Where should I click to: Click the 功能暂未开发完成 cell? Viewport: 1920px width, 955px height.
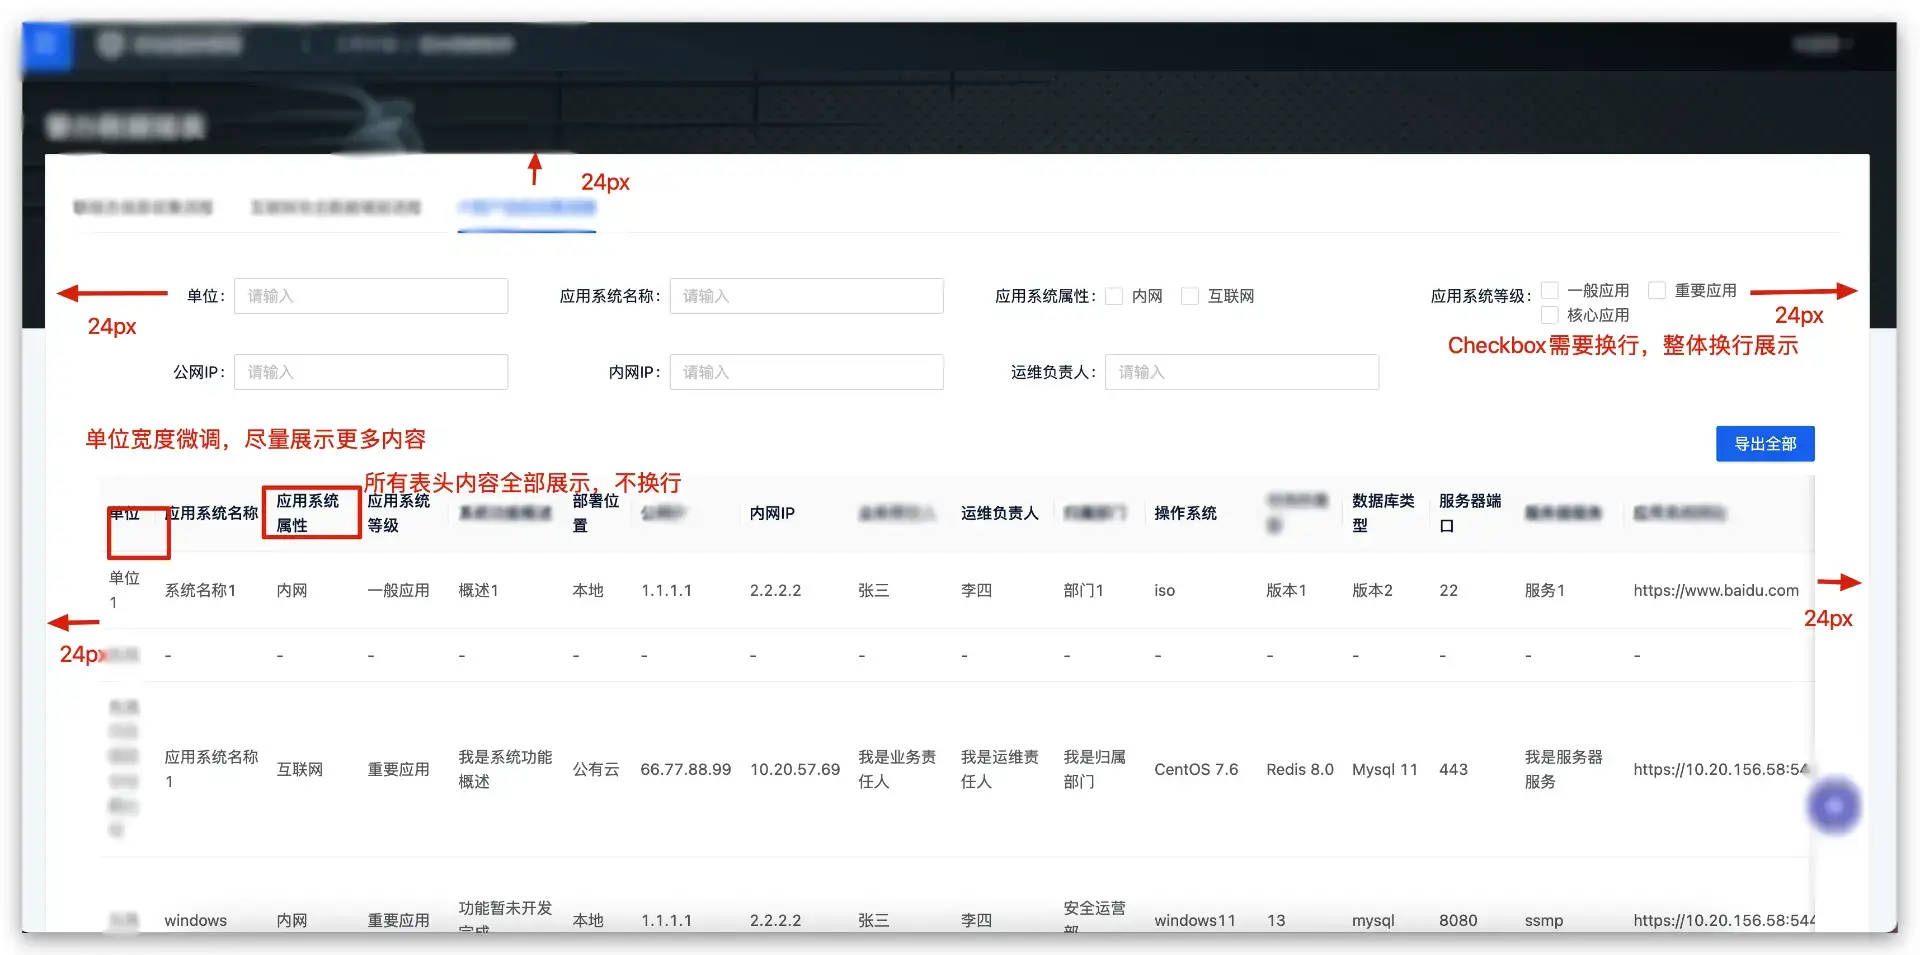click(x=505, y=918)
